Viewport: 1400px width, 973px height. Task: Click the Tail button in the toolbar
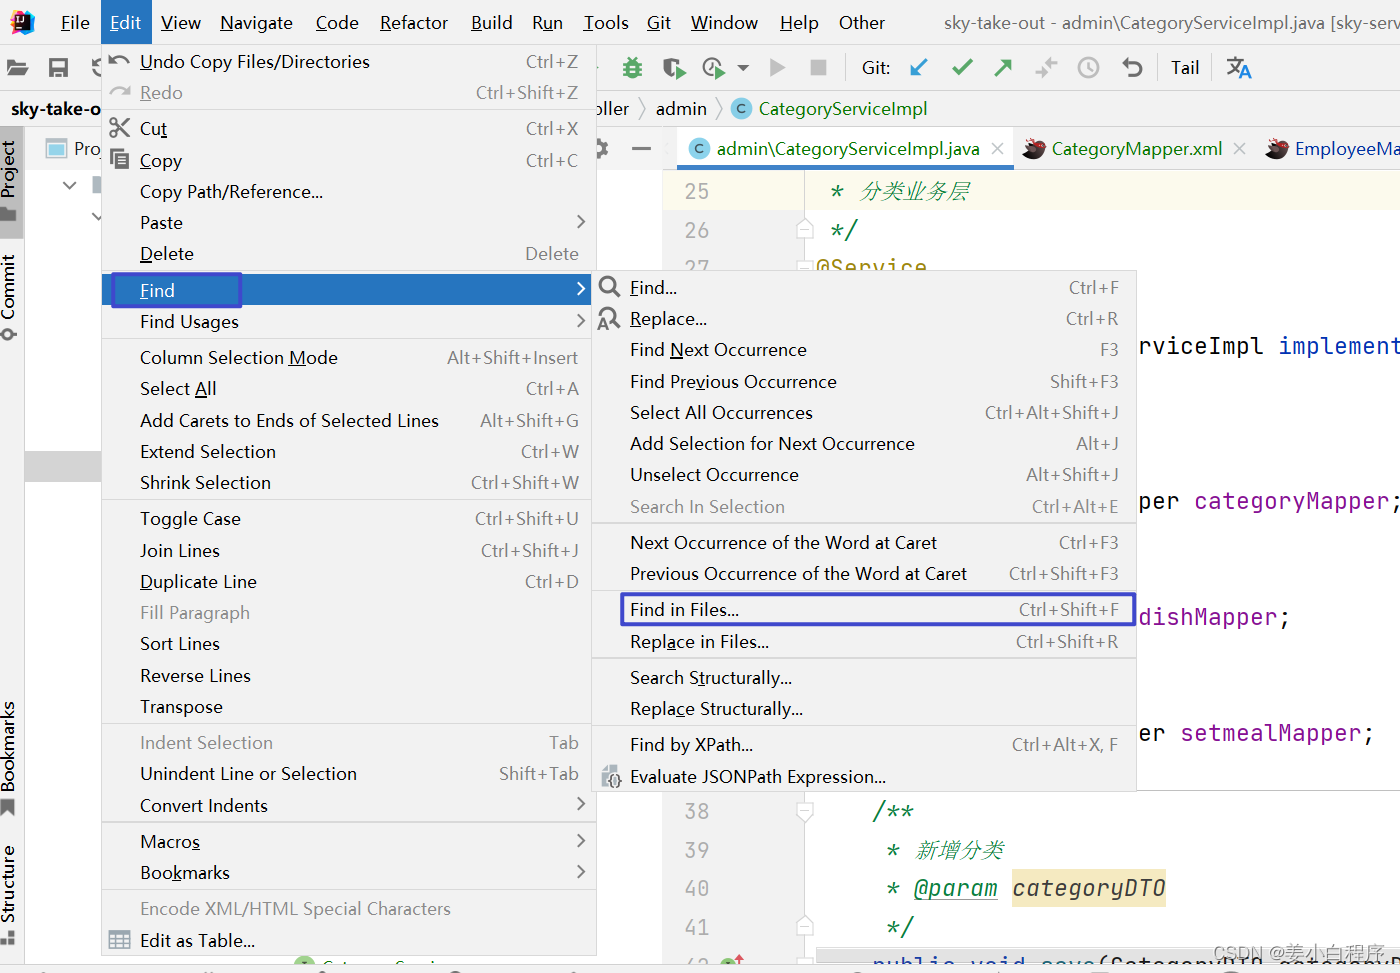1184,67
